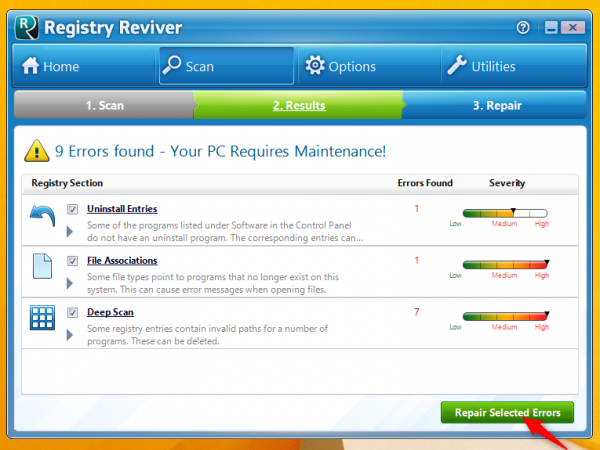
Task: Open the File Associations link
Action: click(x=122, y=261)
